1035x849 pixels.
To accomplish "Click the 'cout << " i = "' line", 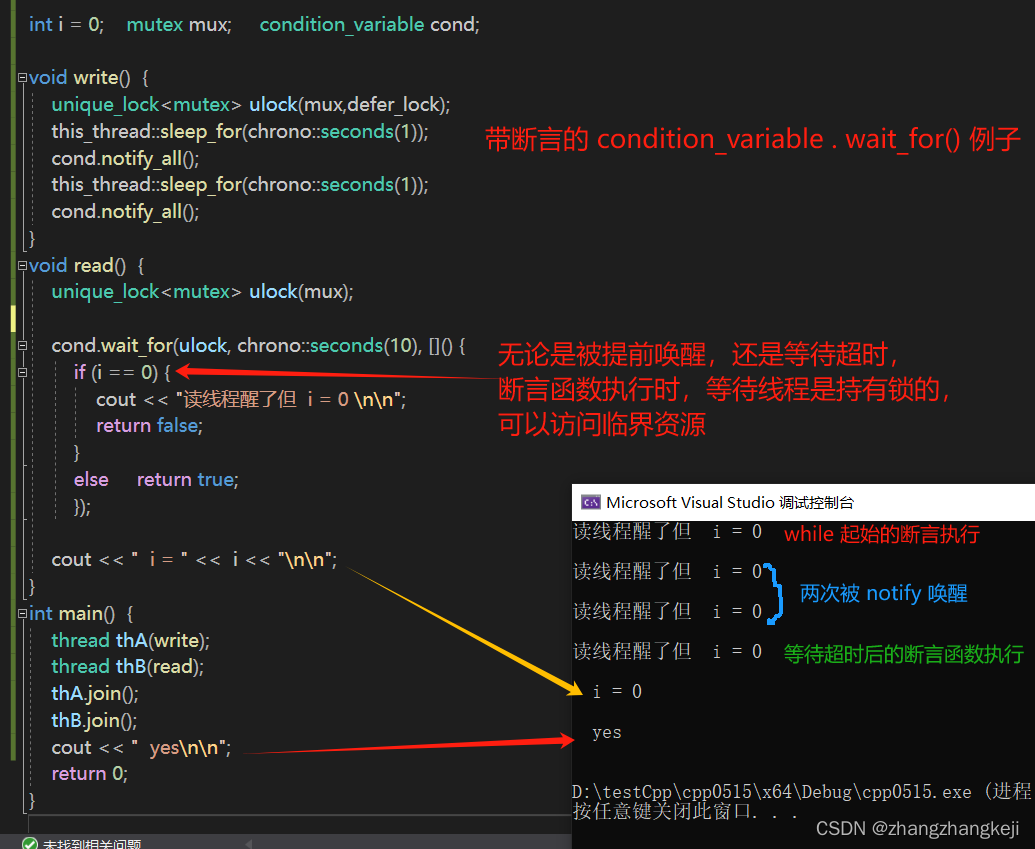I will 194,560.
